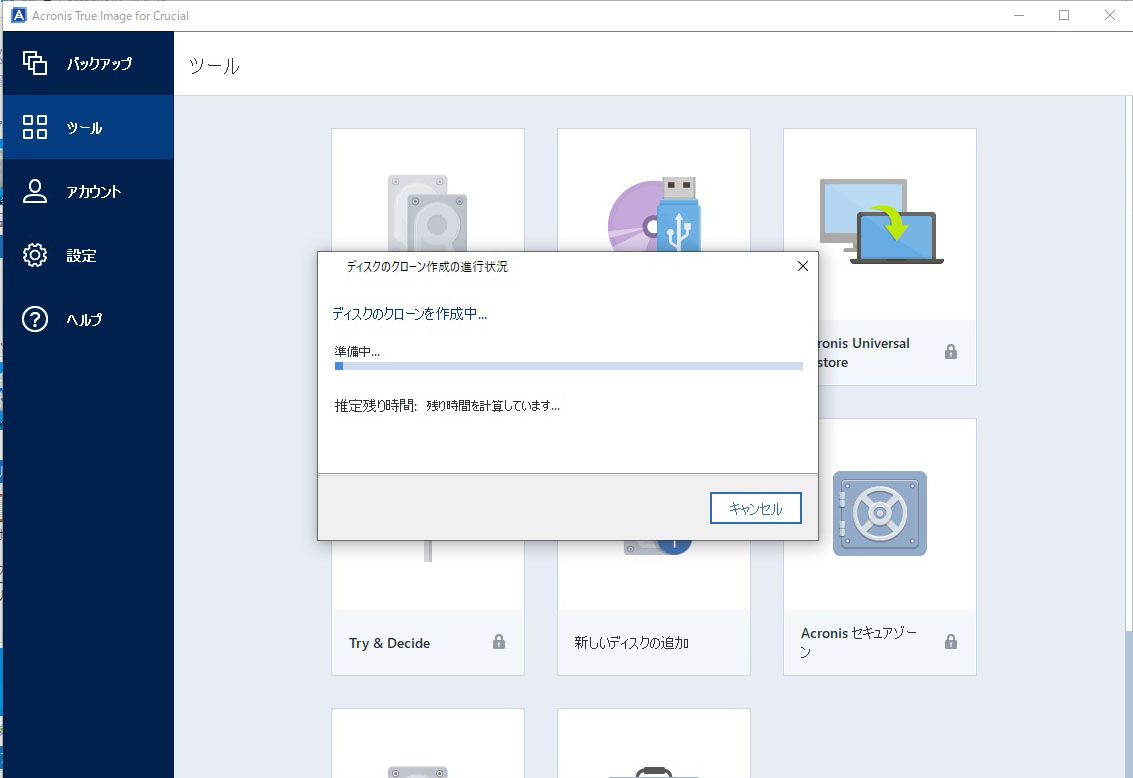Maximize the Acronis True Image window
Viewport: 1133px width, 778px height.
1064,15
